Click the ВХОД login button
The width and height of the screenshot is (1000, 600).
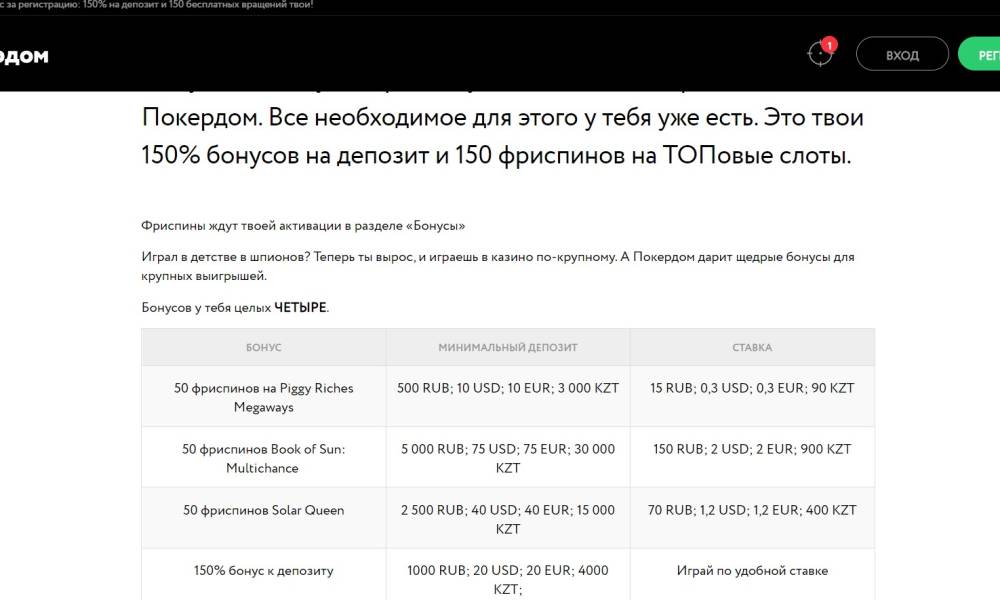(x=902, y=54)
